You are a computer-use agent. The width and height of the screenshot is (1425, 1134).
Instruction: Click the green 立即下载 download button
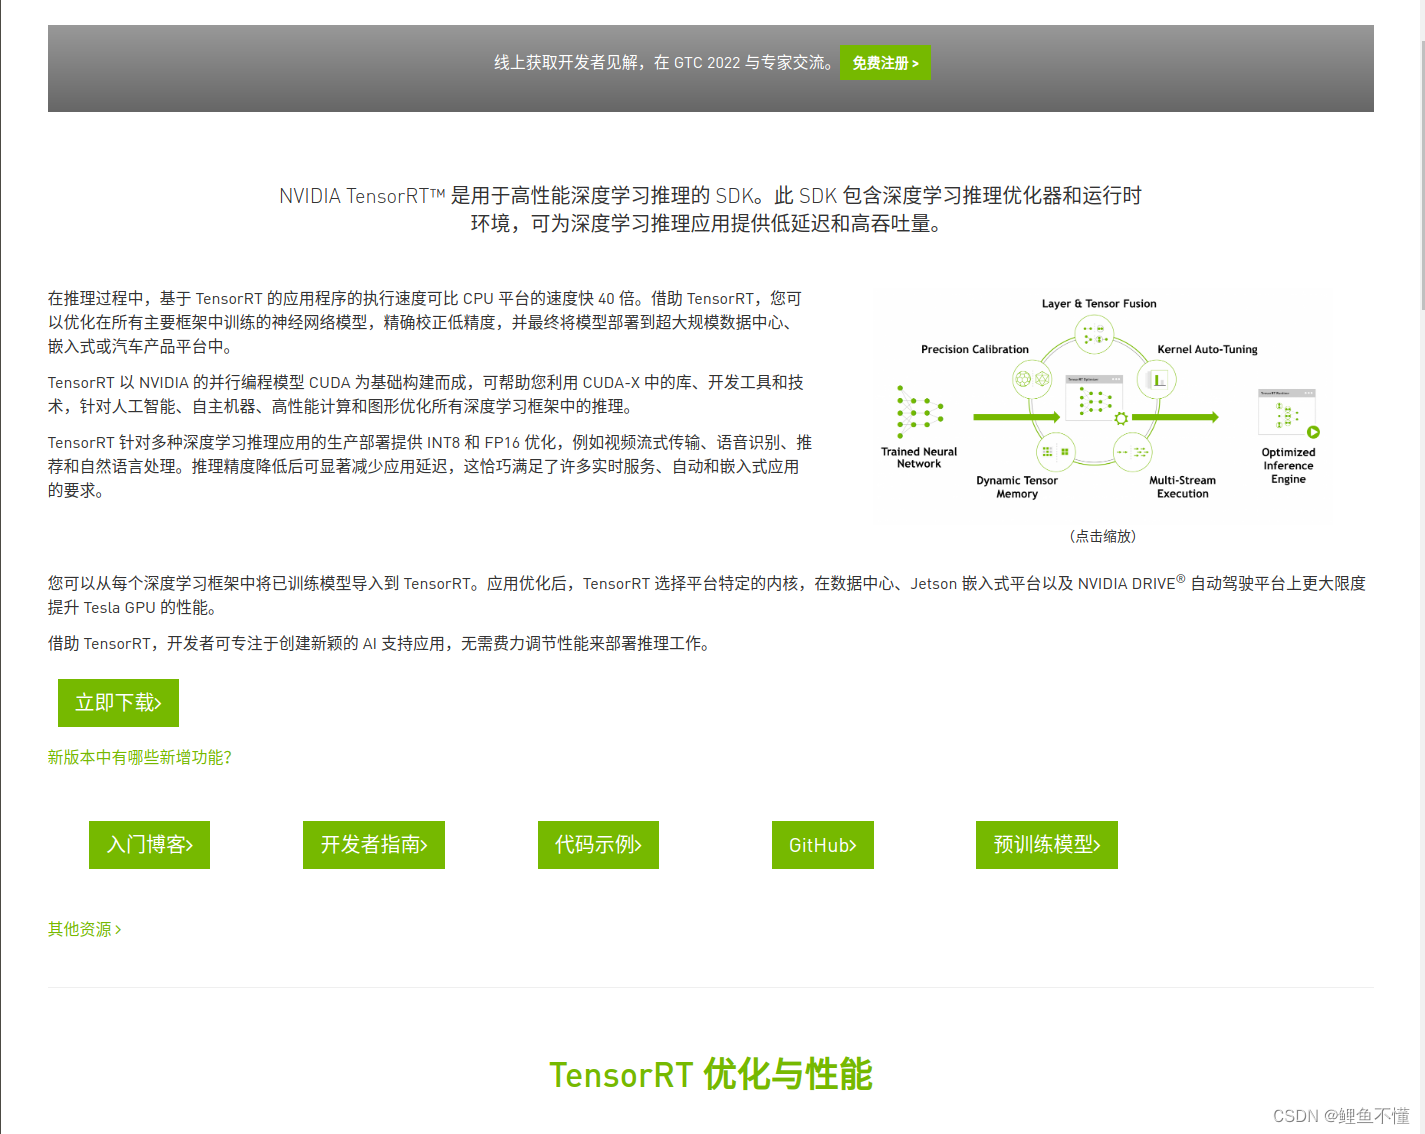118,702
